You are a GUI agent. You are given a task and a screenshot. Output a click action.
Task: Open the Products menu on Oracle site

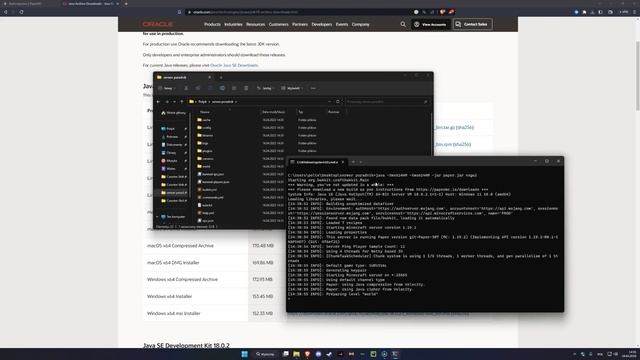tap(212, 24)
